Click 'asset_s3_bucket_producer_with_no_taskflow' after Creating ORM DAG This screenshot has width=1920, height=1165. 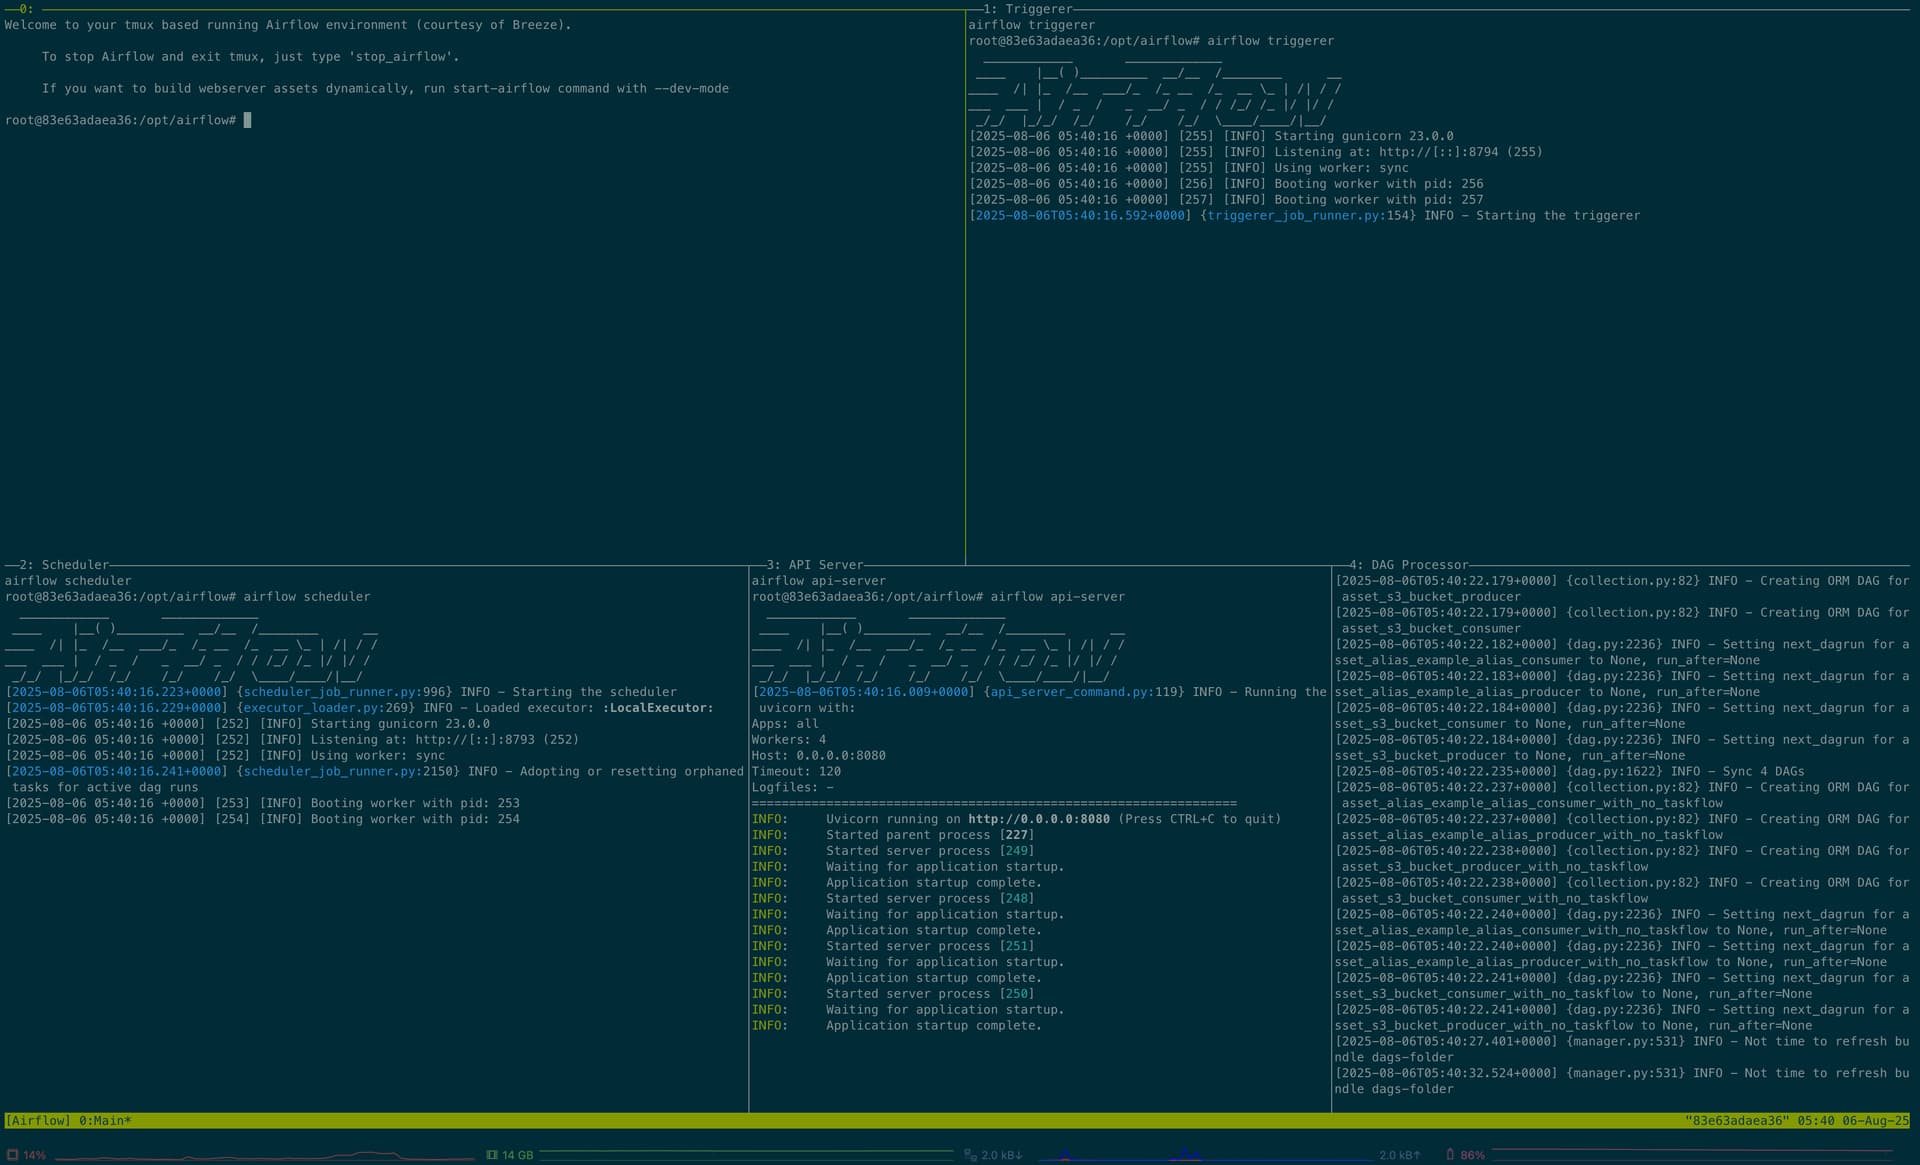1495,867
